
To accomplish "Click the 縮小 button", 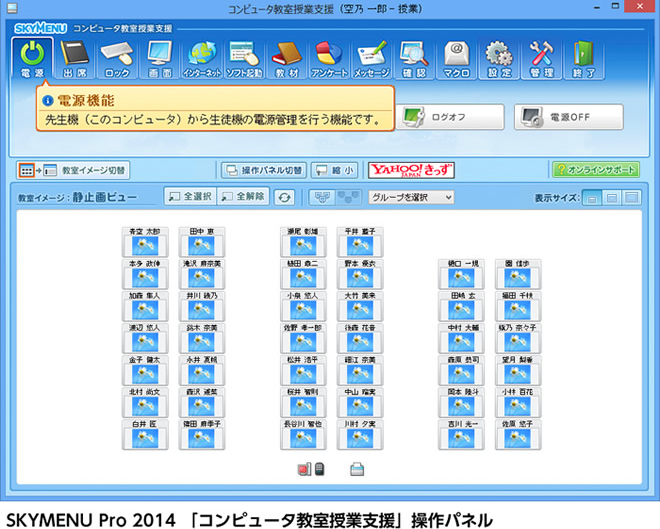I will click(335, 170).
